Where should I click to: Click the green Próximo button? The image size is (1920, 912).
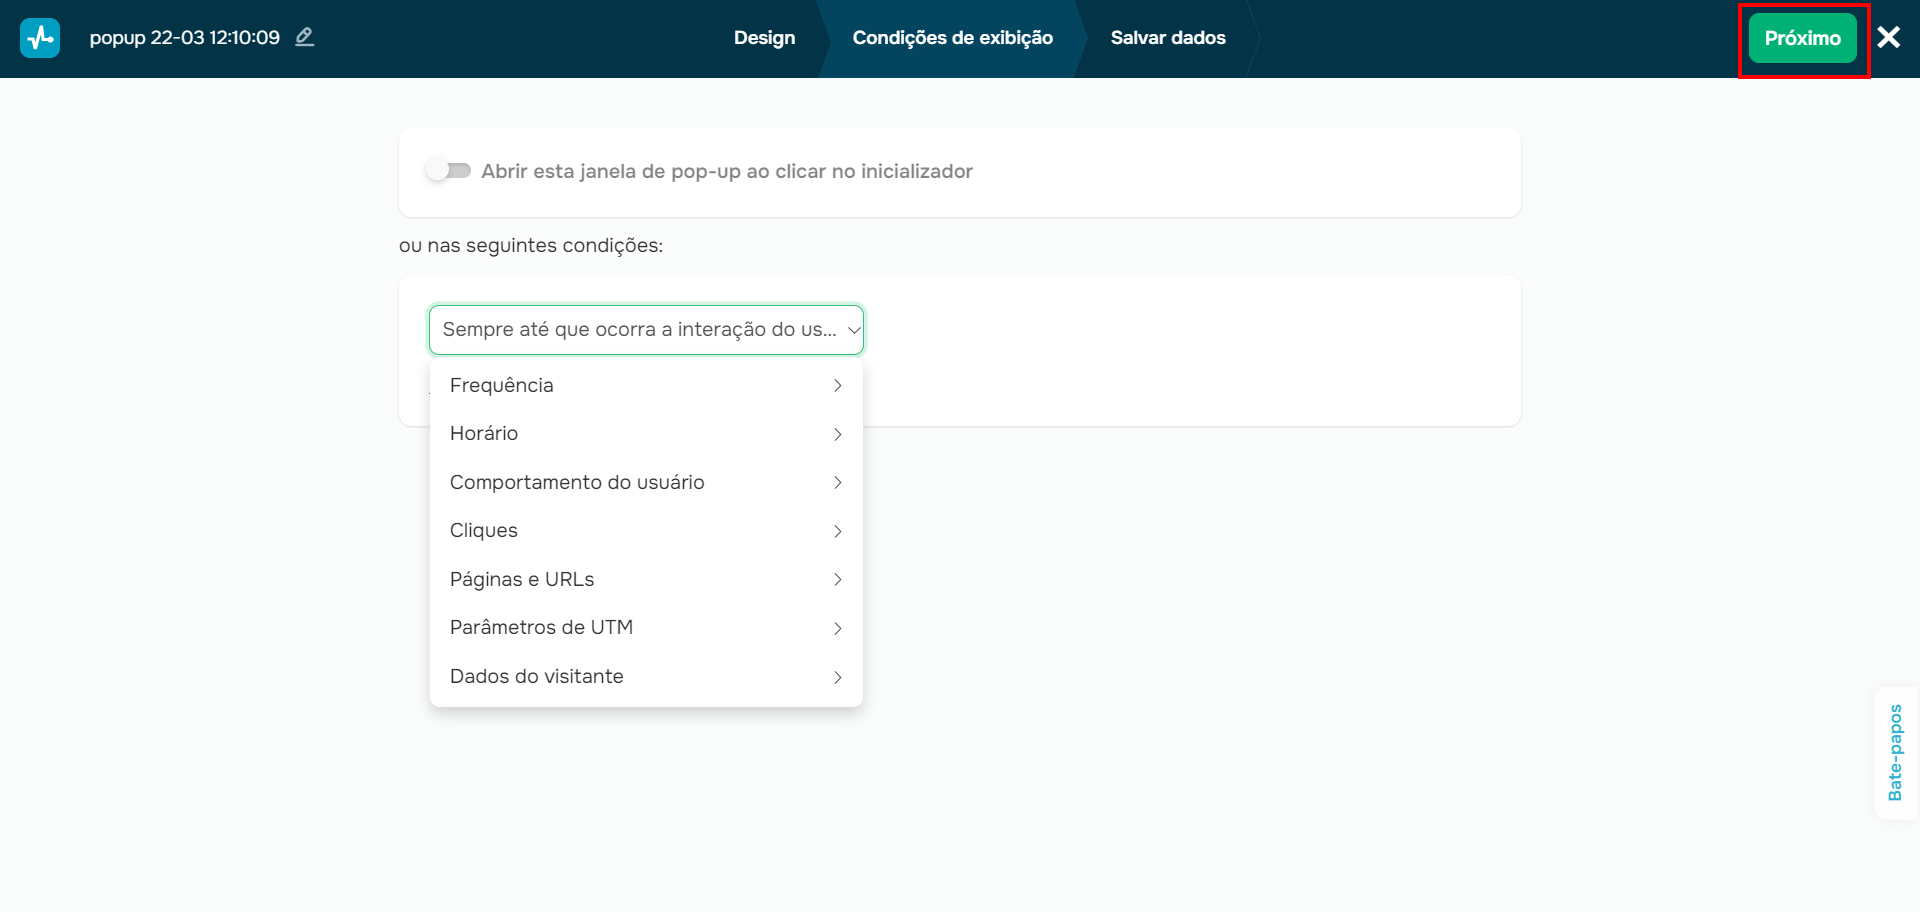(1802, 38)
